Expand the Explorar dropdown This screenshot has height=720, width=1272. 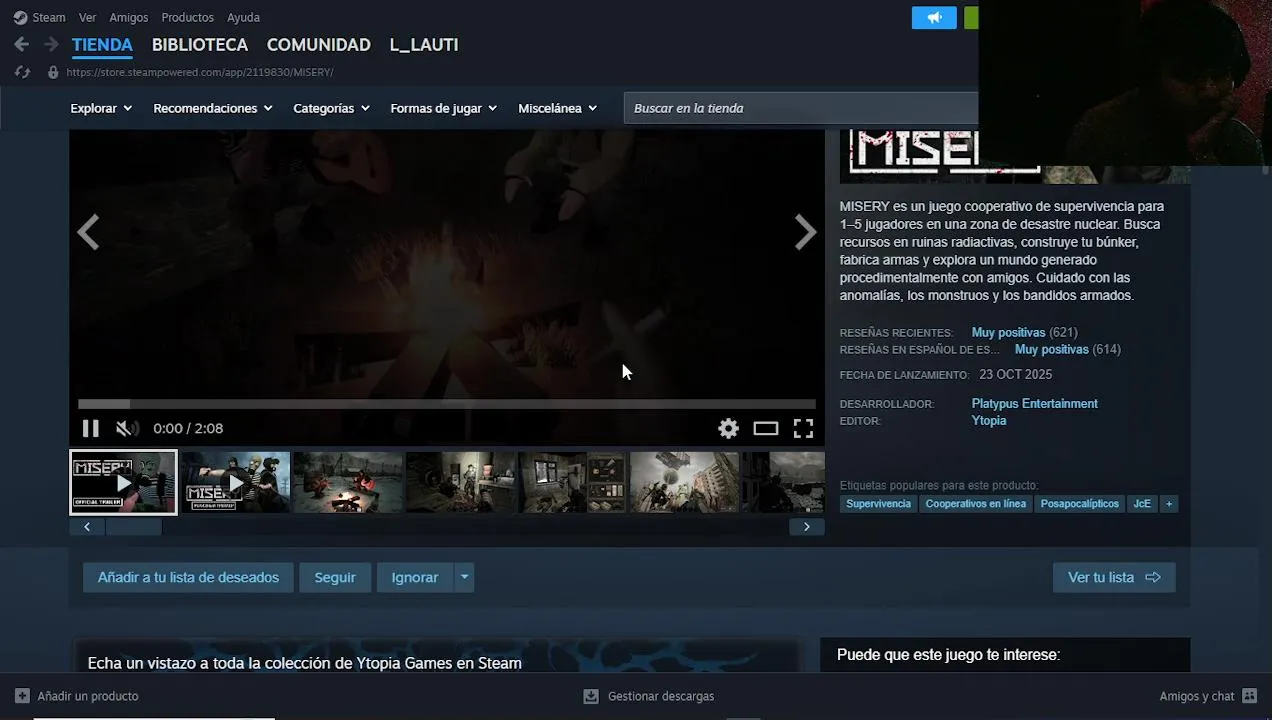[101, 108]
